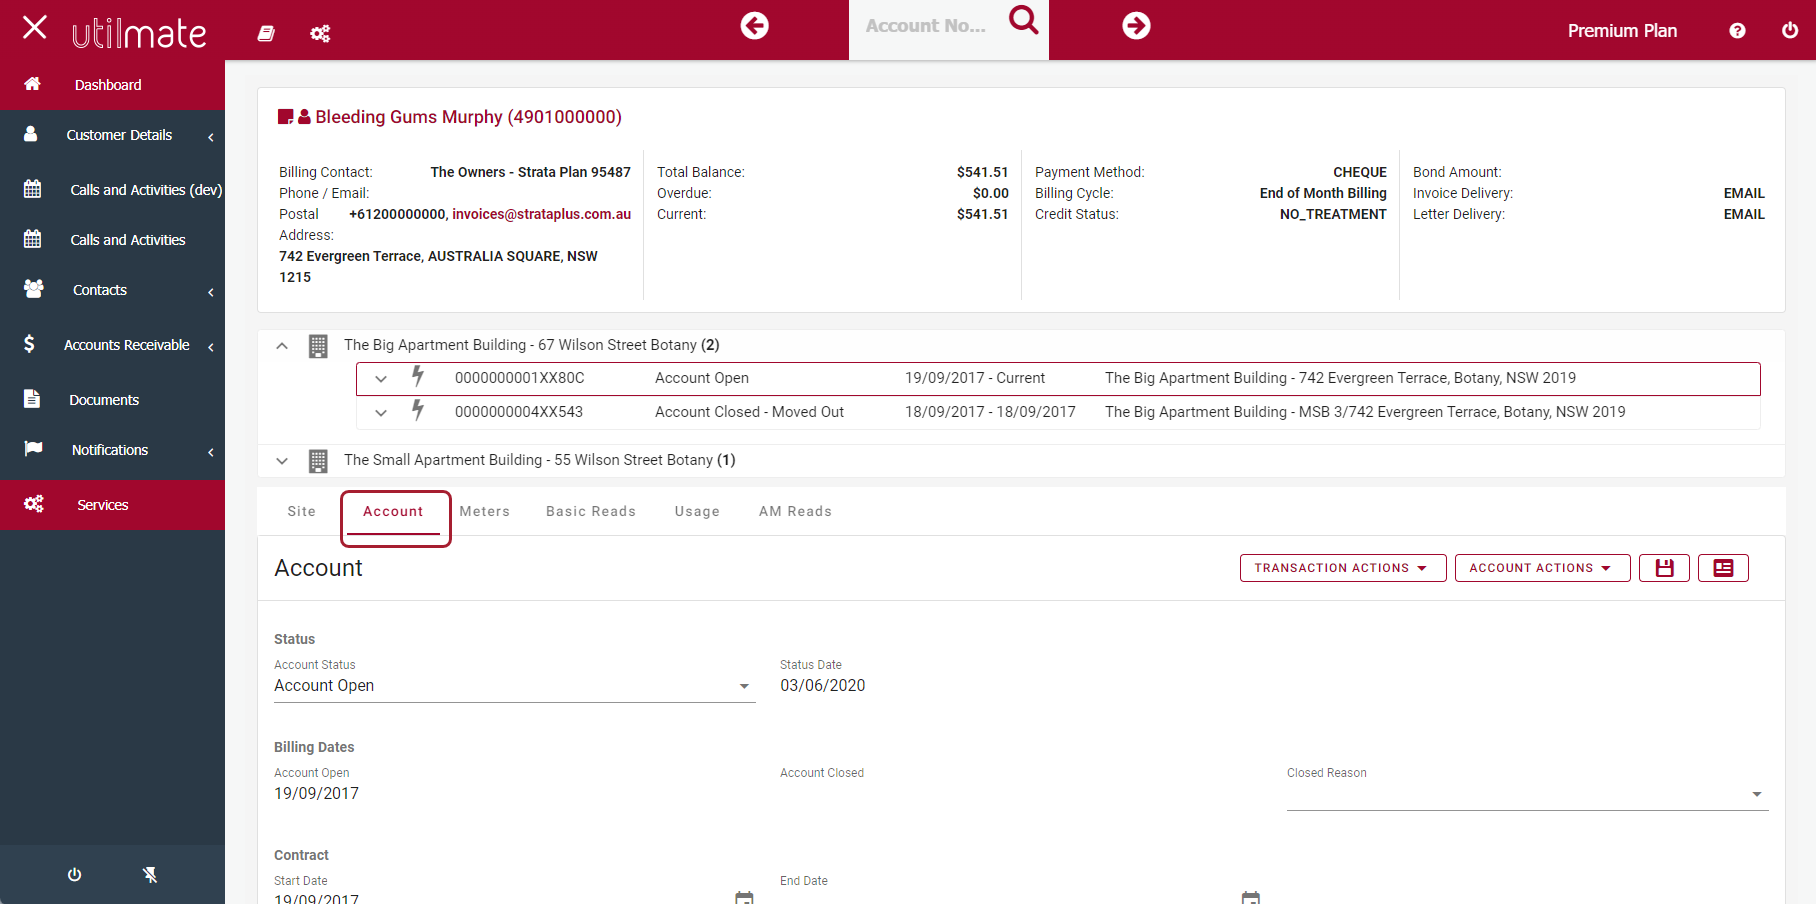The image size is (1816, 904).
Task: Click 19/09/2017 - Current date range
Action: tap(975, 378)
